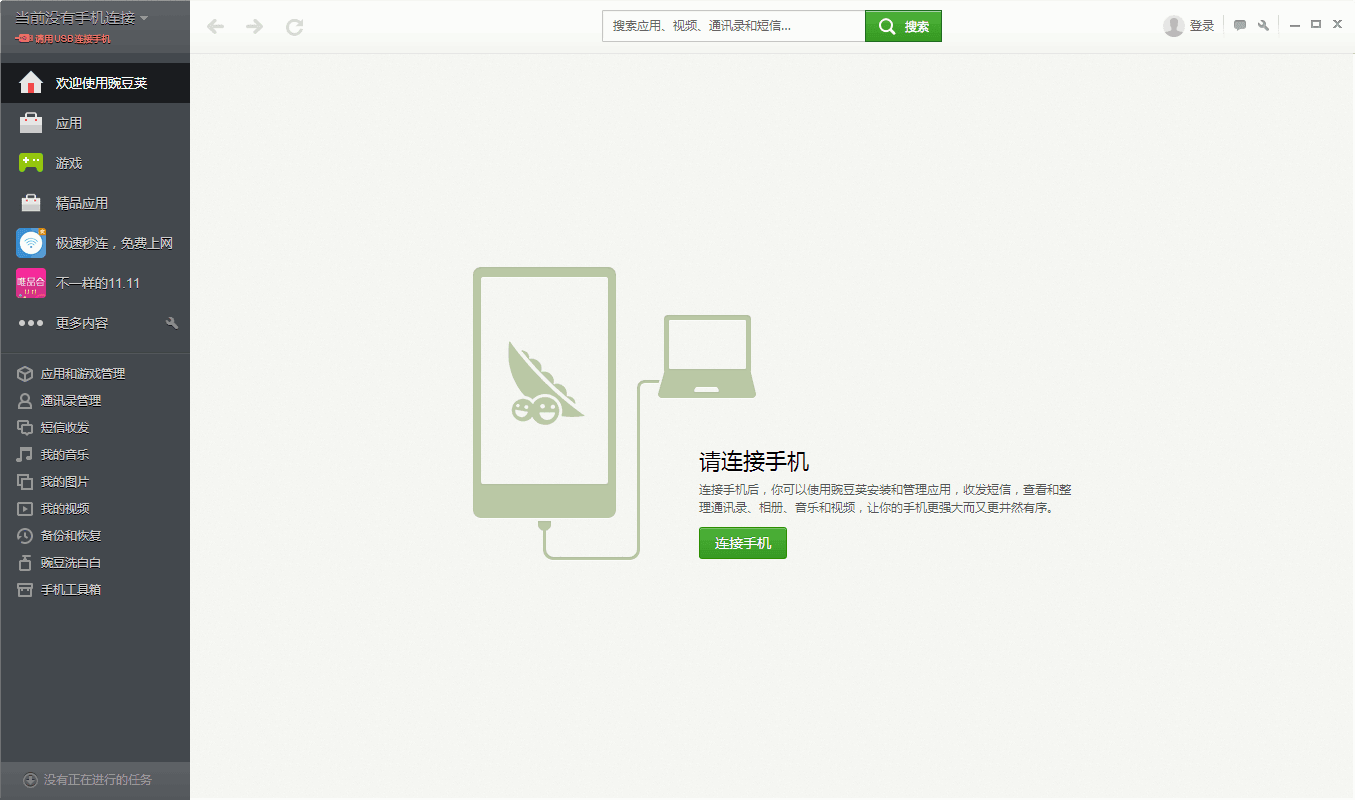Image resolution: width=1355 pixels, height=800 pixels.
Task: Click the video play icon
Action: [x=25, y=509]
